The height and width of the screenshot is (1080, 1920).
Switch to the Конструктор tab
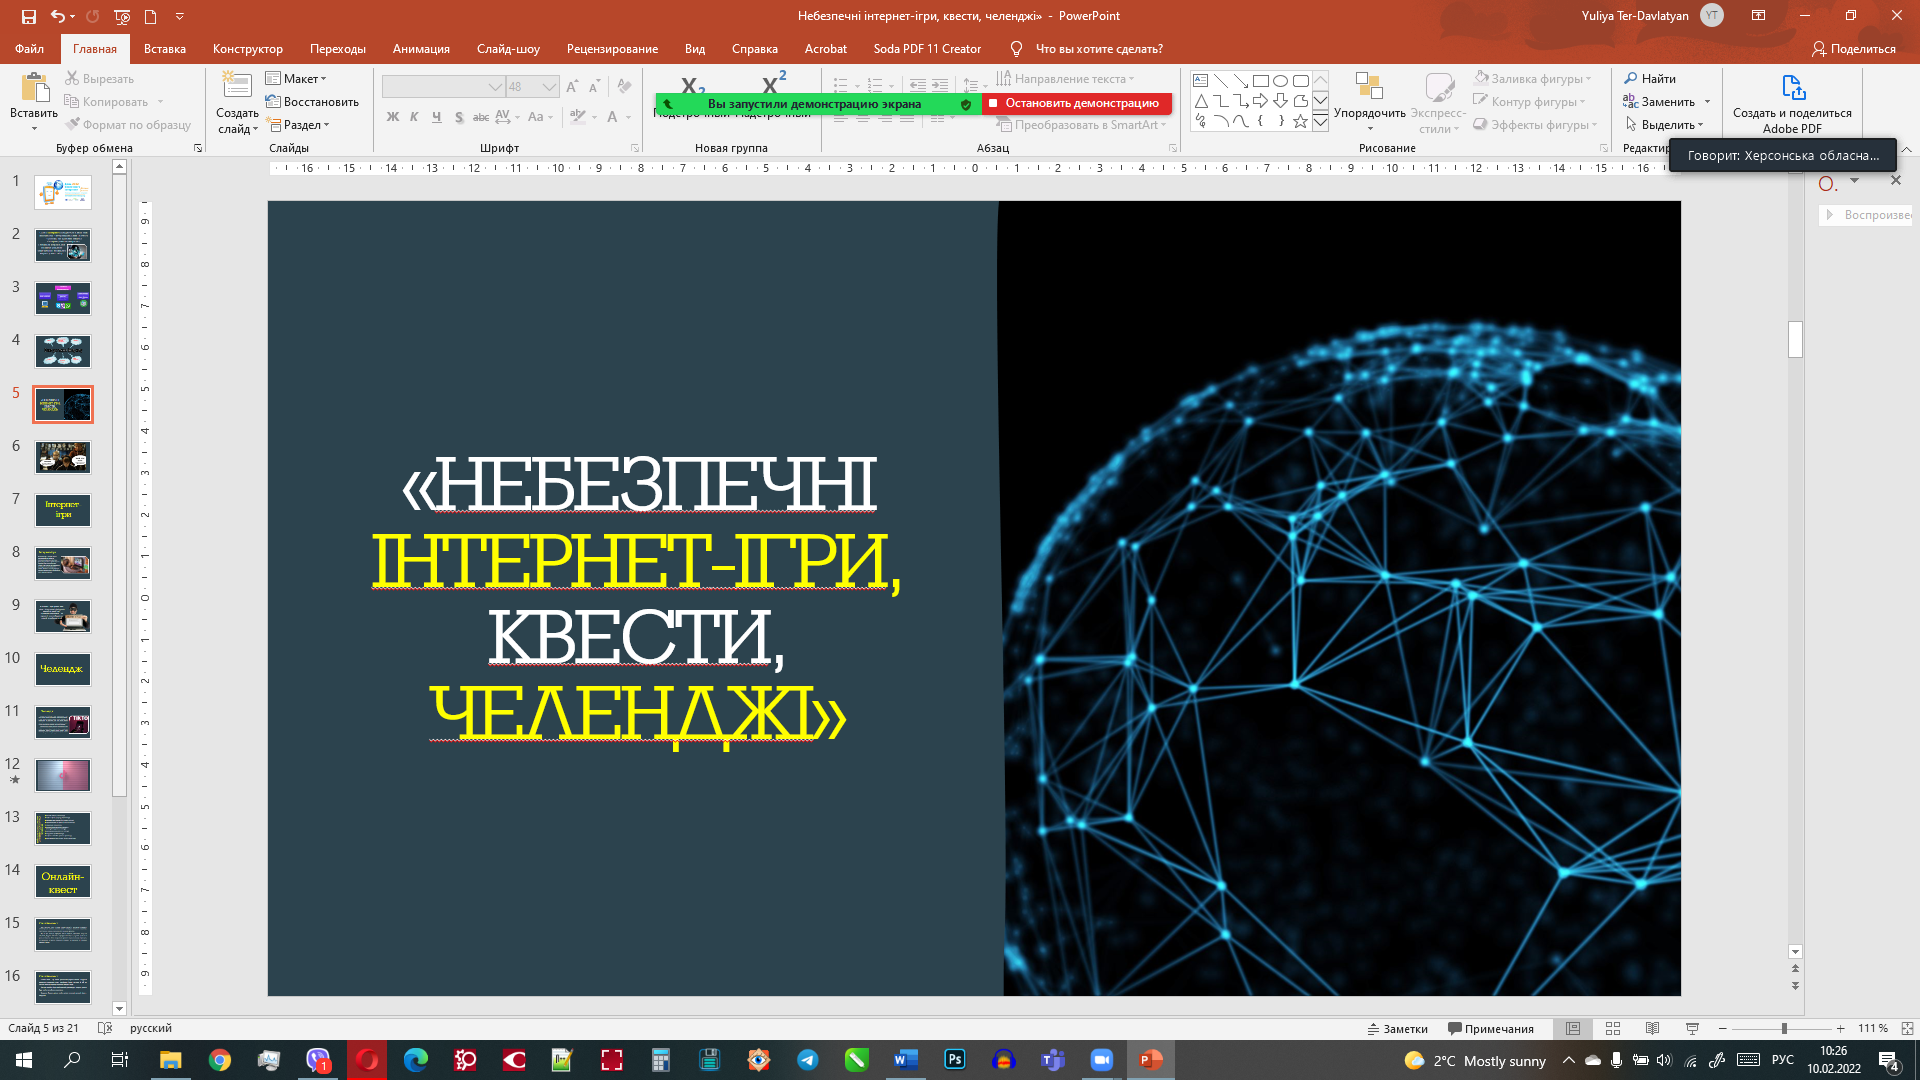247,48
